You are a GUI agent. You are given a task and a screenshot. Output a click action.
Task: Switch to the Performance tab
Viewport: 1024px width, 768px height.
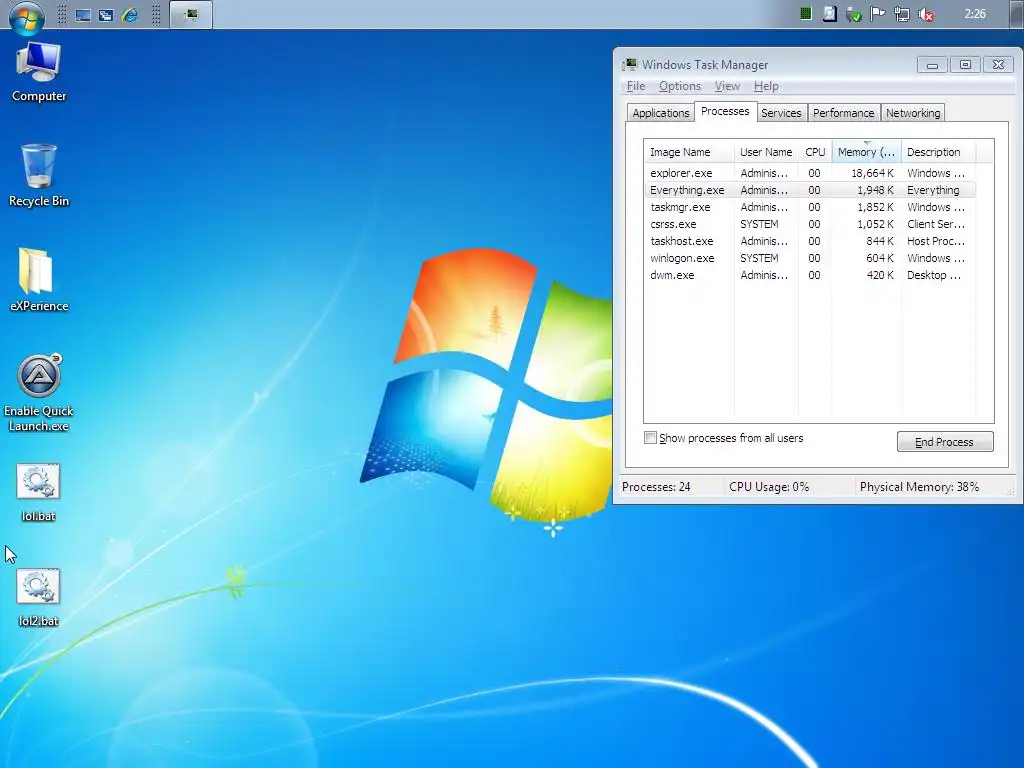pyautogui.click(x=843, y=113)
